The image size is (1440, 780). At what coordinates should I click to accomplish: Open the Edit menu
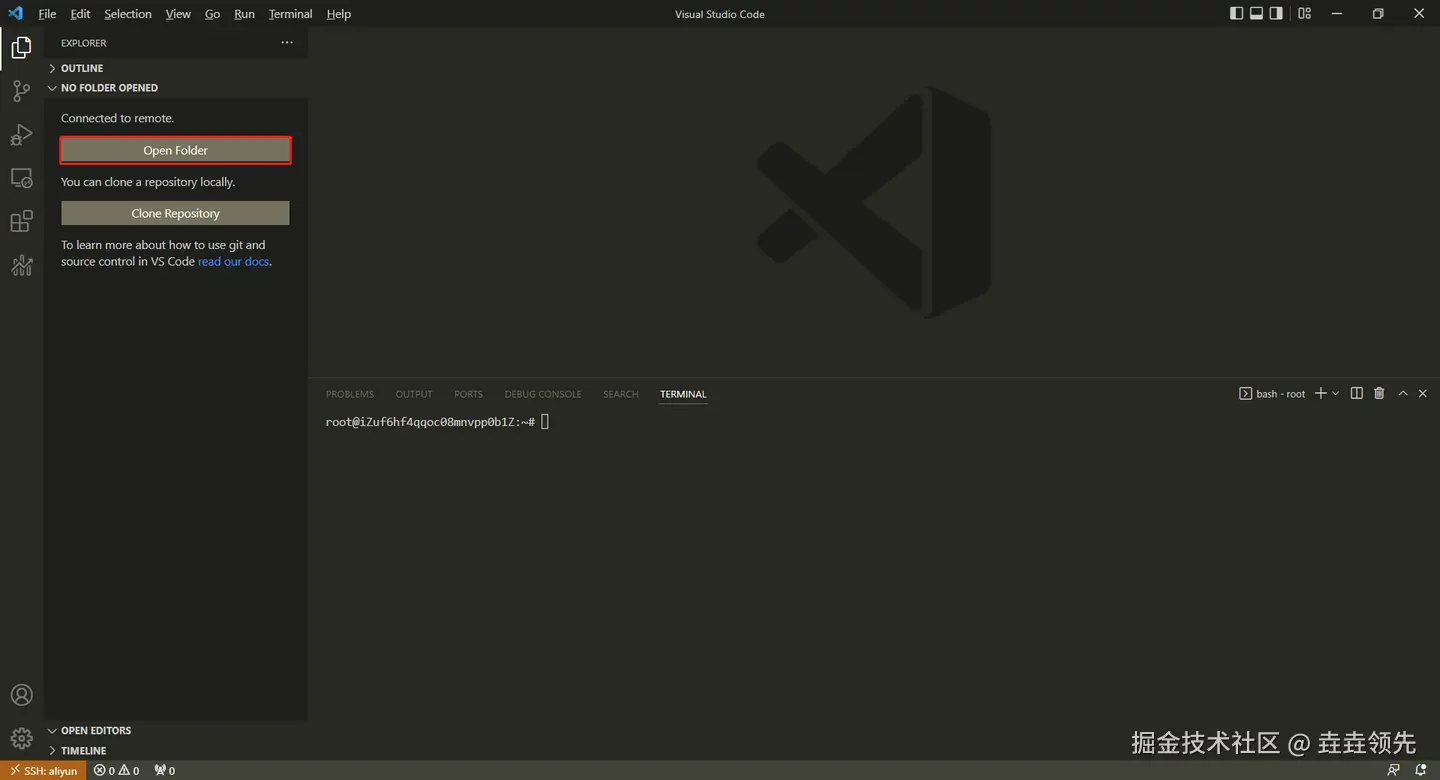pos(80,14)
